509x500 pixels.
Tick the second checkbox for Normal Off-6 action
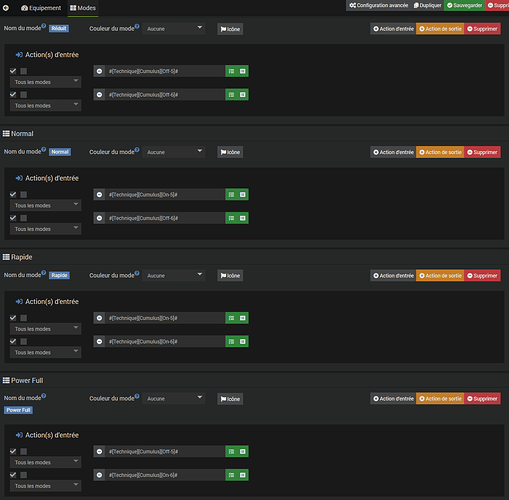point(24,218)
